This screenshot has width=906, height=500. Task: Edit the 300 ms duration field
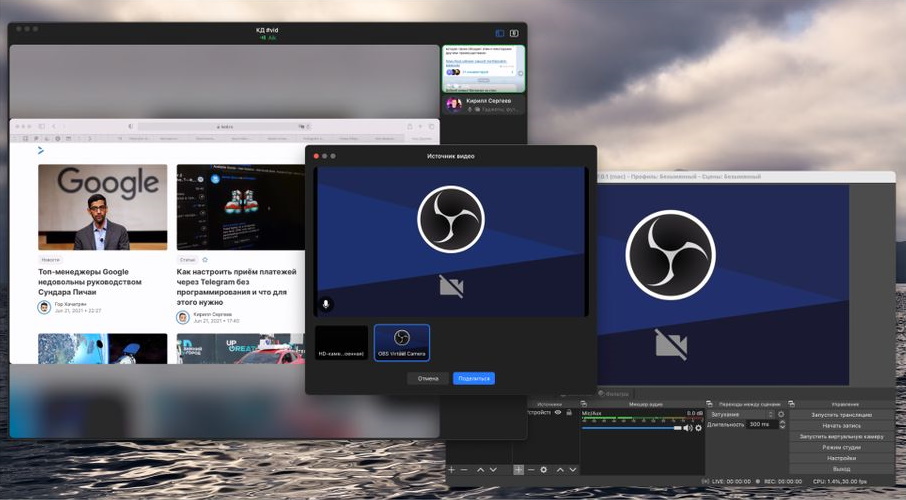click(x=762, y=424)
